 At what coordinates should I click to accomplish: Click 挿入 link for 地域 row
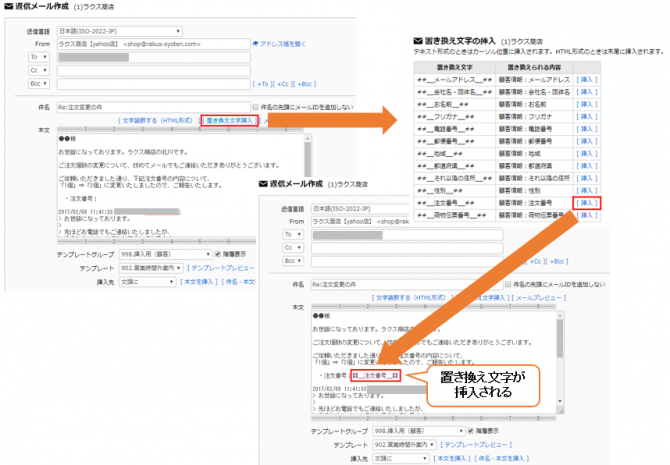coord(587,153)
